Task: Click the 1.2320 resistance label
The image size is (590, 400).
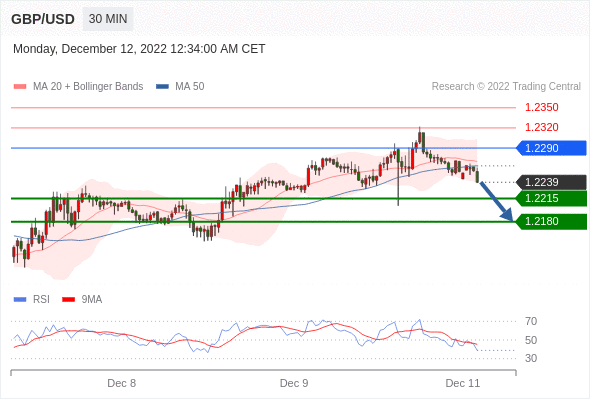Action: pyautogui.click(x=542, y=128)
